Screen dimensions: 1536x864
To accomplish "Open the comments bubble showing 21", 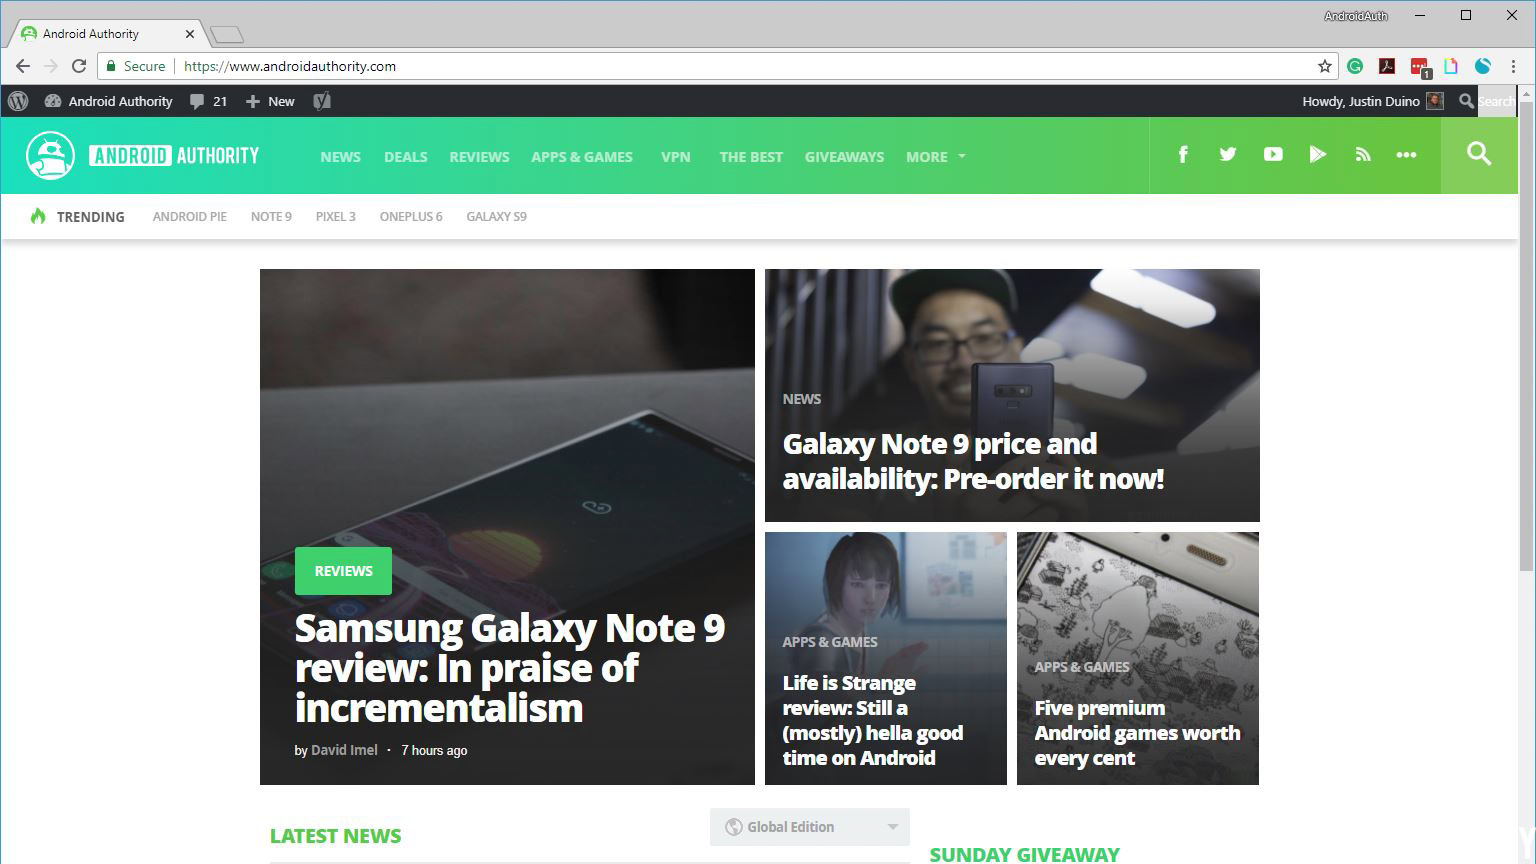I will click(208, 101).
